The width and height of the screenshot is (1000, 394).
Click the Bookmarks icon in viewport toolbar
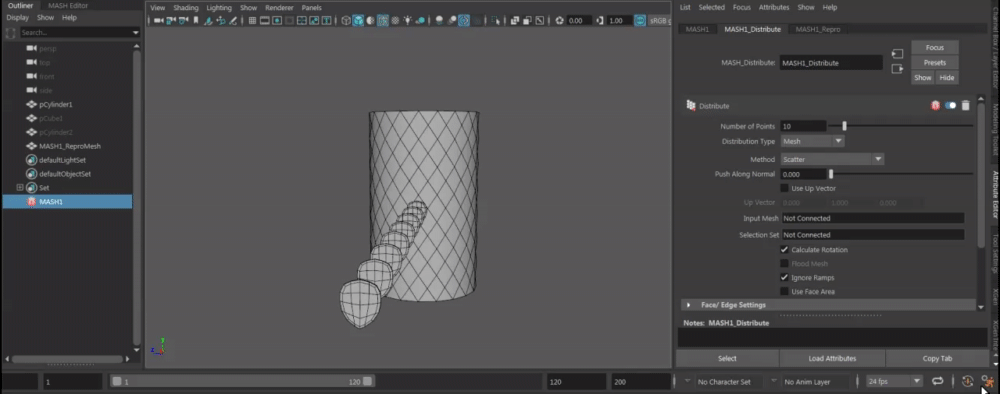click(x=196, y=21)
